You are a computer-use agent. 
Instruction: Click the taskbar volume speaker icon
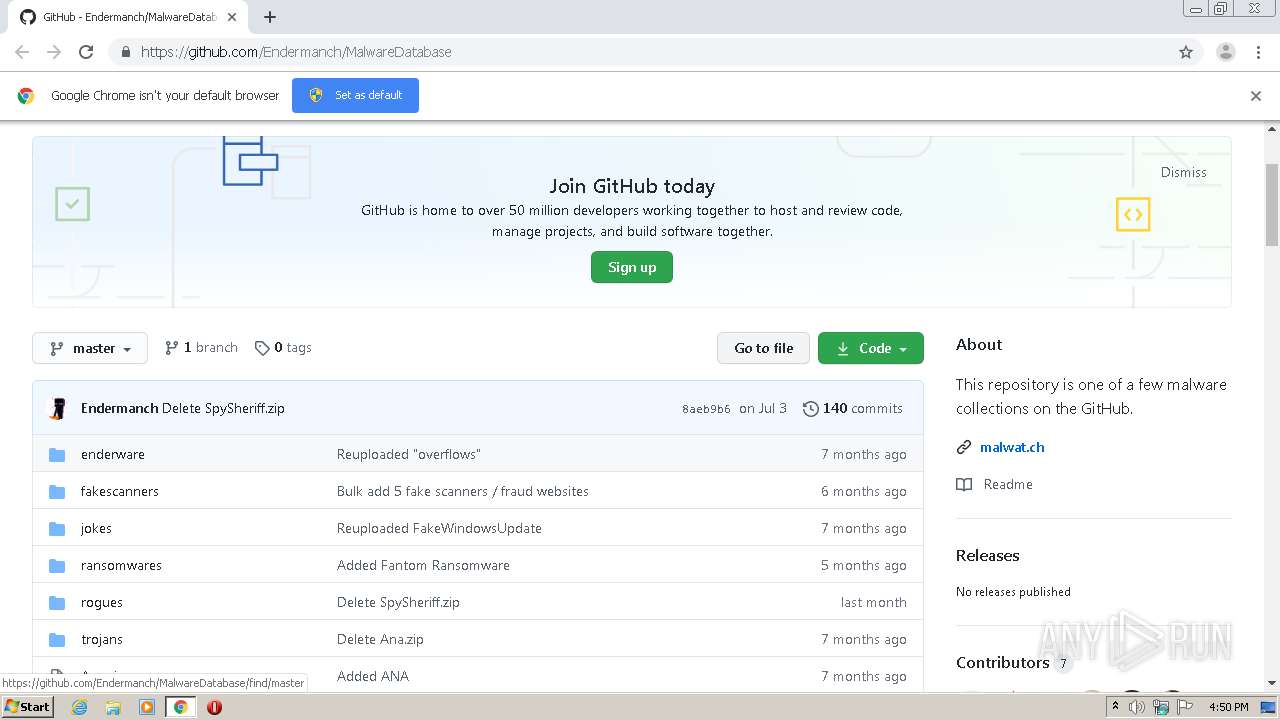point(1137,707)
